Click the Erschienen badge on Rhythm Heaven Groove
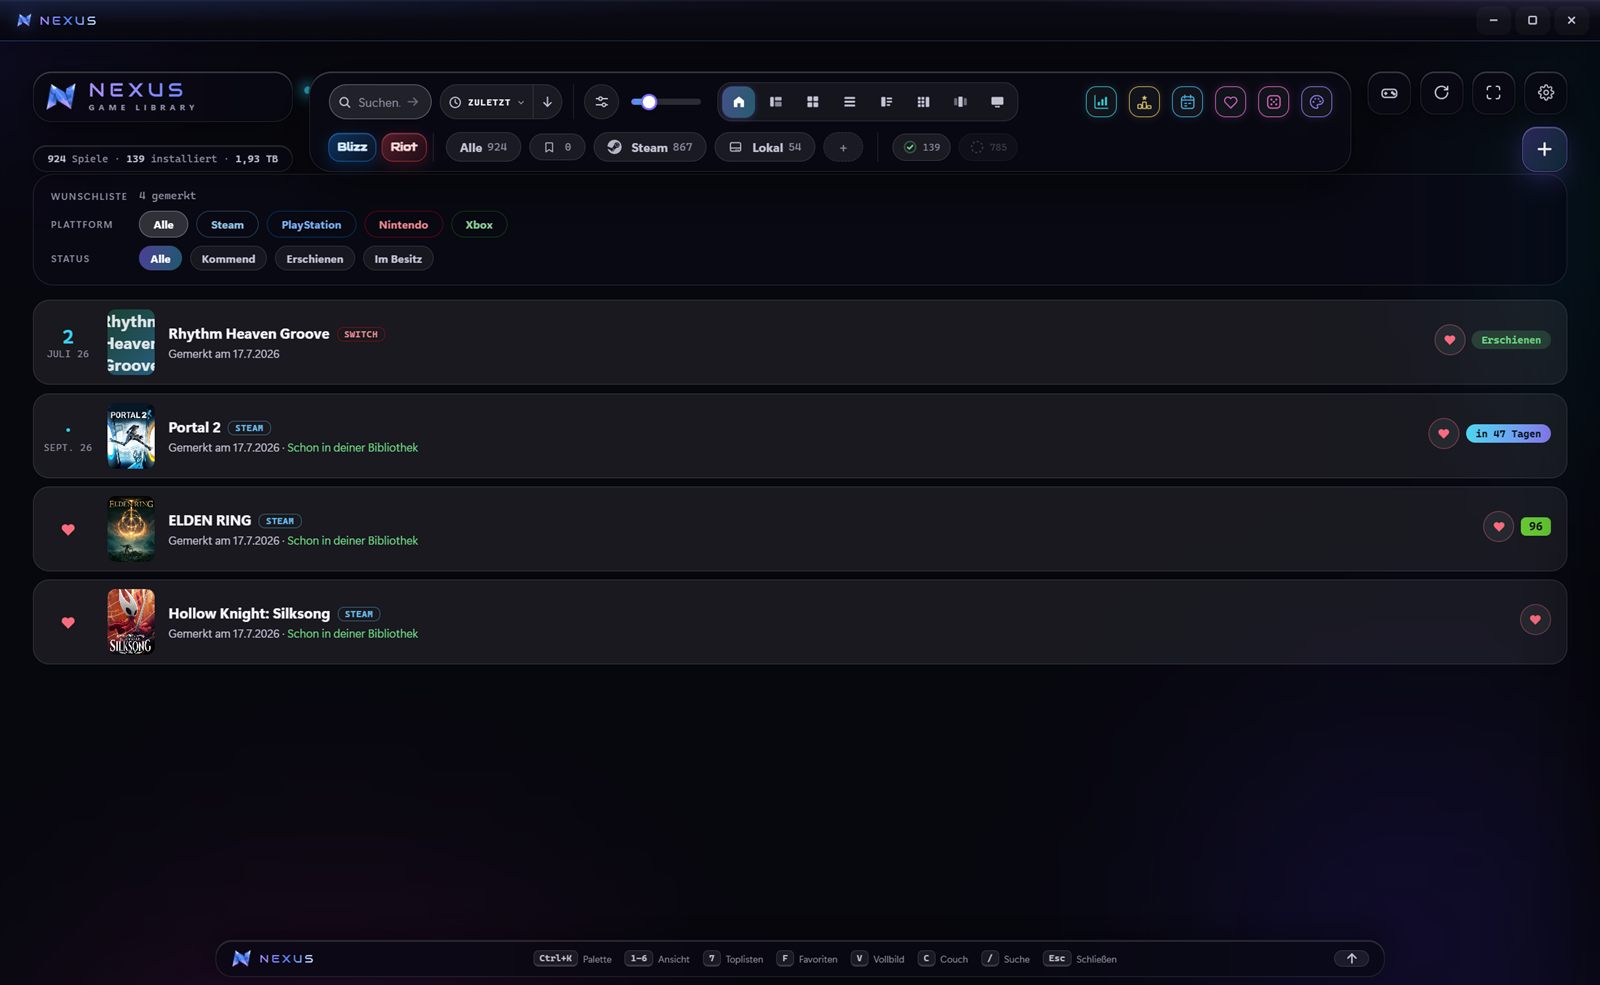Screen dimensions: 1600x985 [x=1511, y=340]
